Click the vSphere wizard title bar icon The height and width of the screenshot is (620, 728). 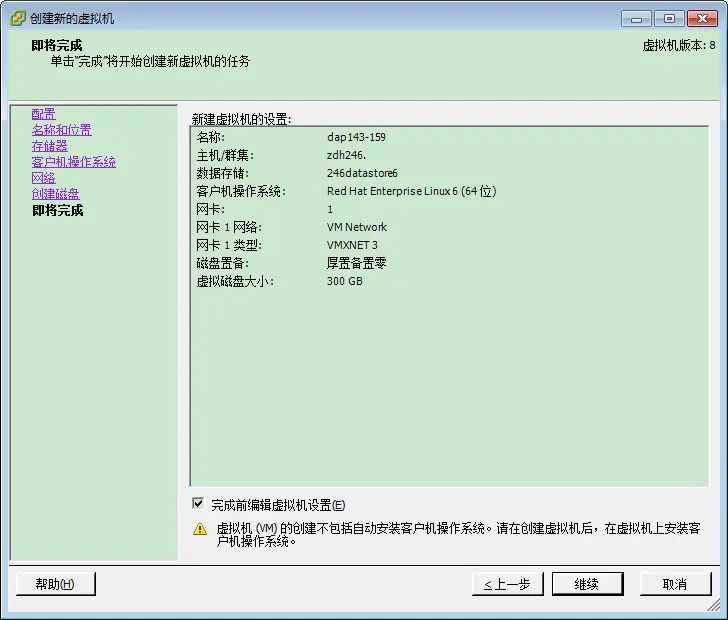point(18,19)
